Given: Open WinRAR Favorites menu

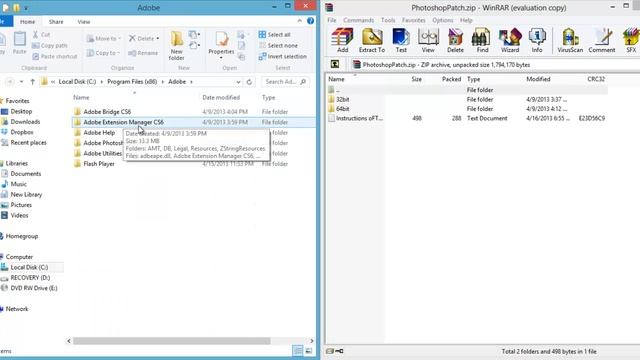Looking at the screenshot, I should click(x=413, y=20).
